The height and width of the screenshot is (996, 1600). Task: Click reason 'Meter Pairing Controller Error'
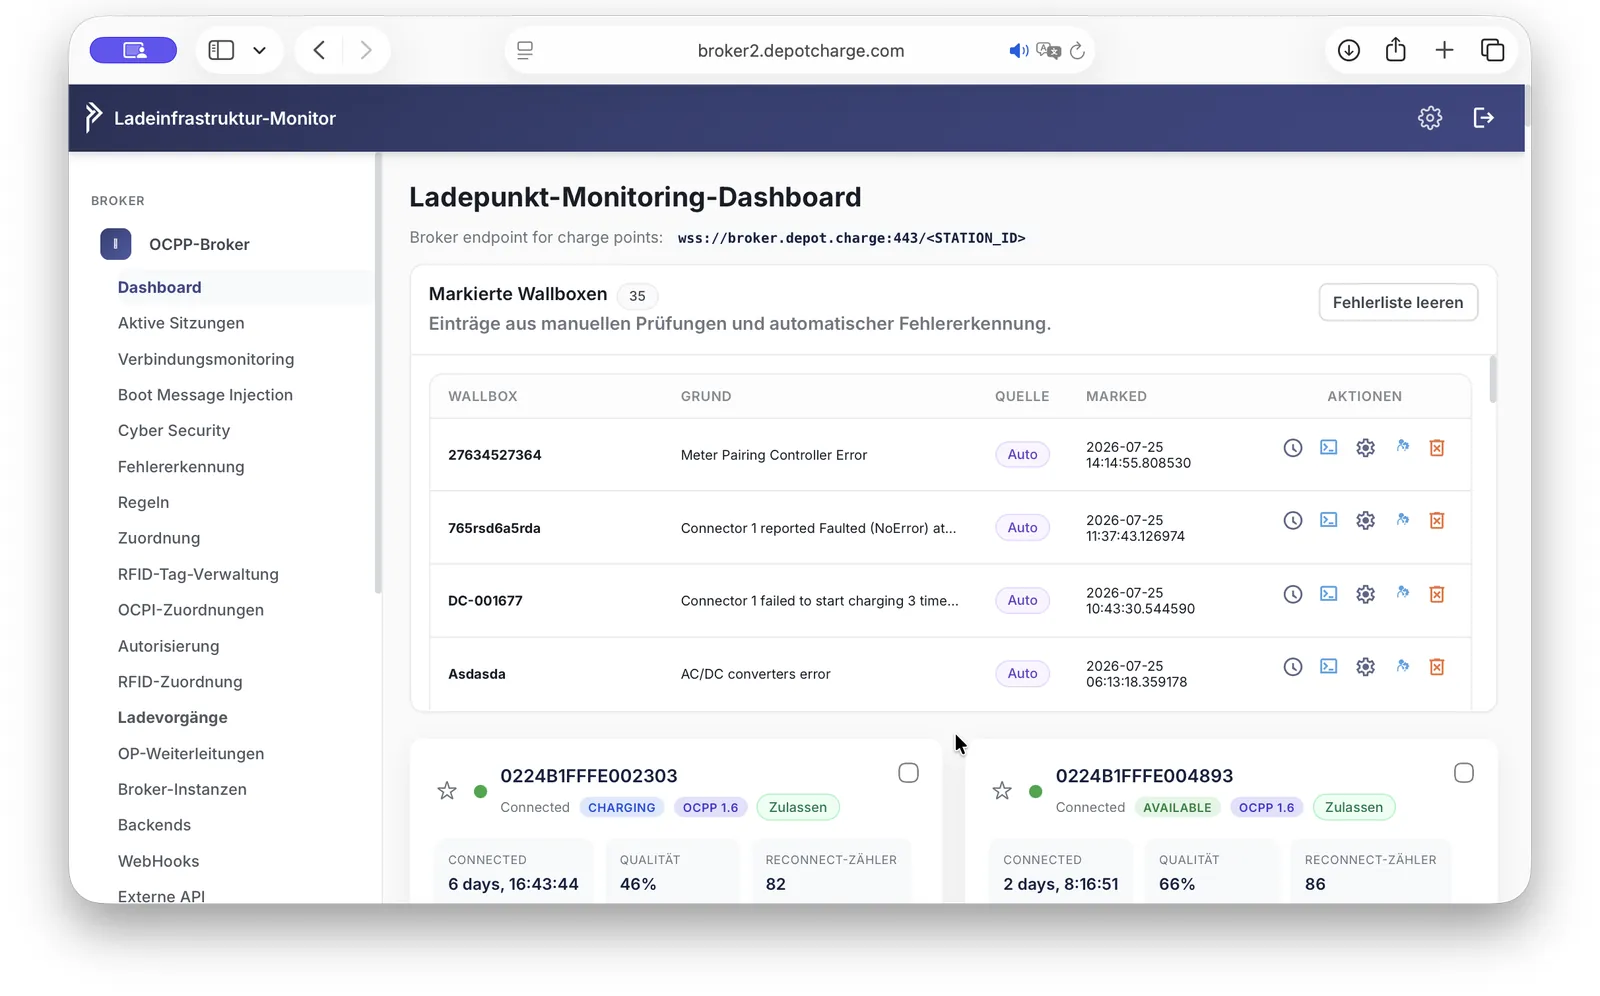click(x=774, y=455)
